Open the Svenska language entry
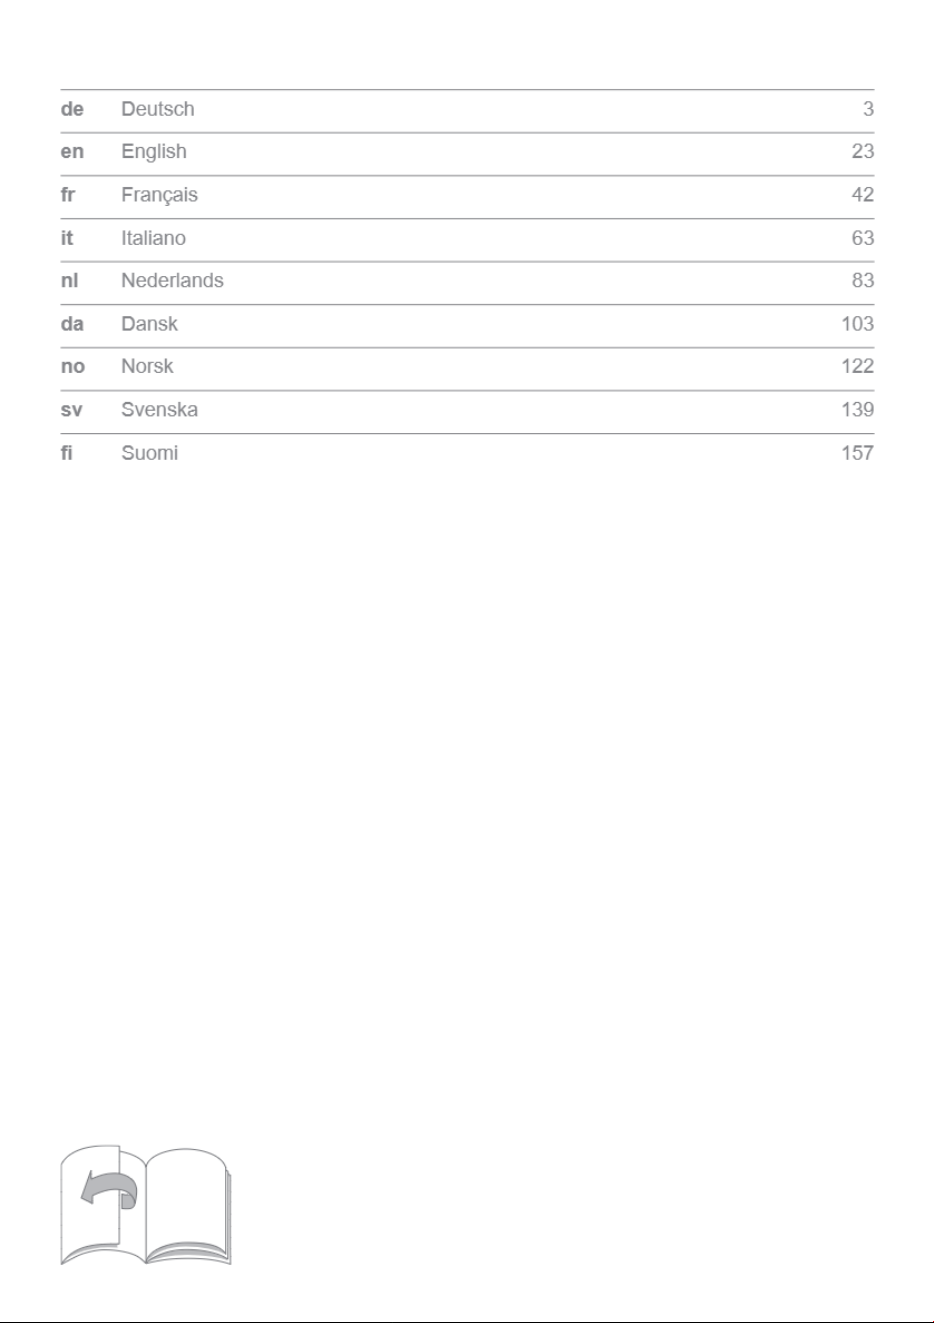 (x=160, y=410)
